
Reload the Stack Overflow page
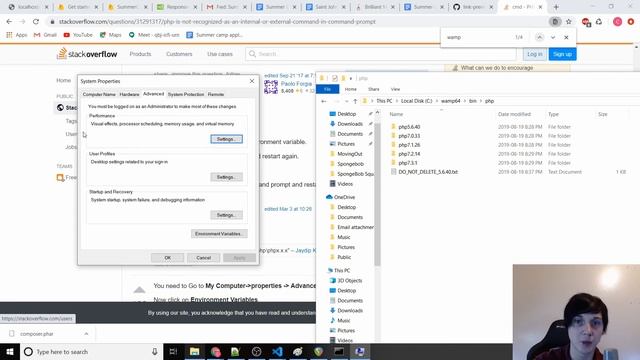pyautogui.click(x=36, y=22)
